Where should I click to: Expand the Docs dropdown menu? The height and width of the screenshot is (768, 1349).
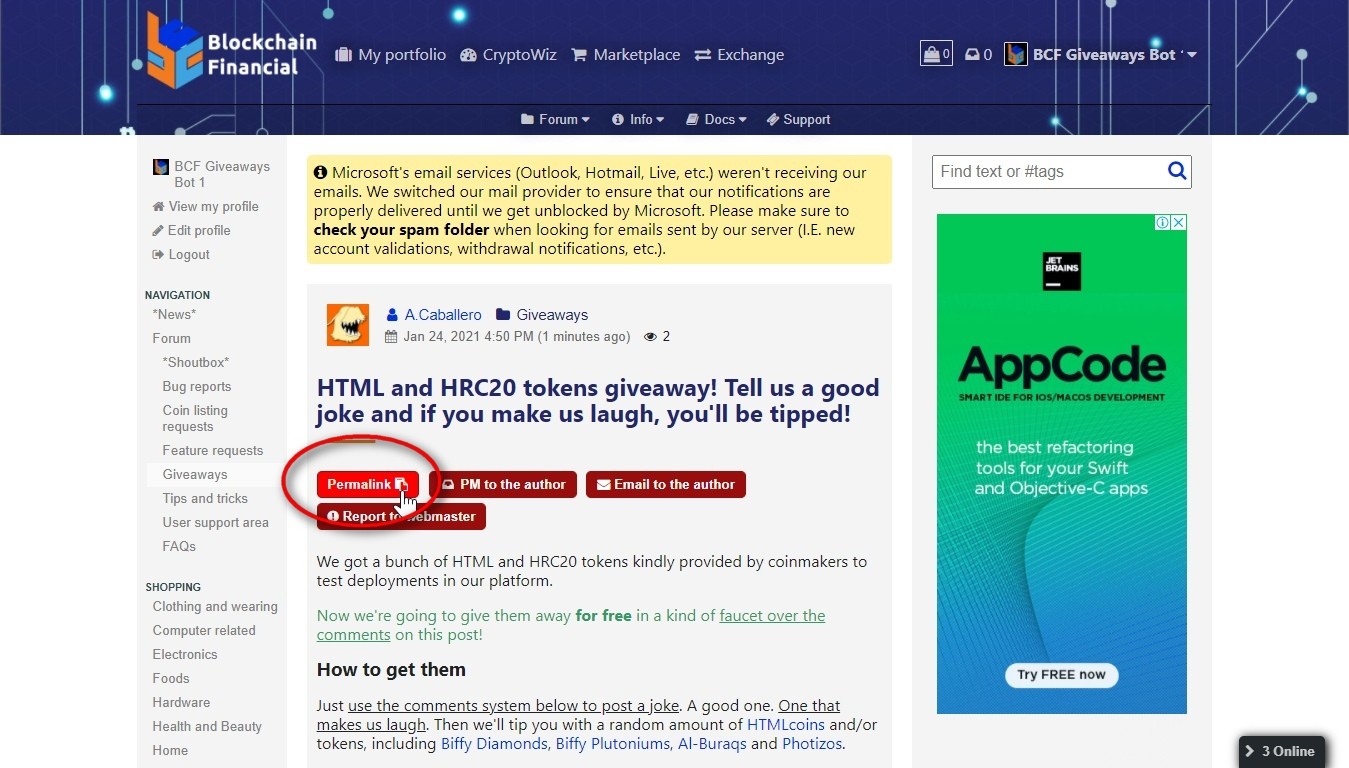(x=717, y=119)
